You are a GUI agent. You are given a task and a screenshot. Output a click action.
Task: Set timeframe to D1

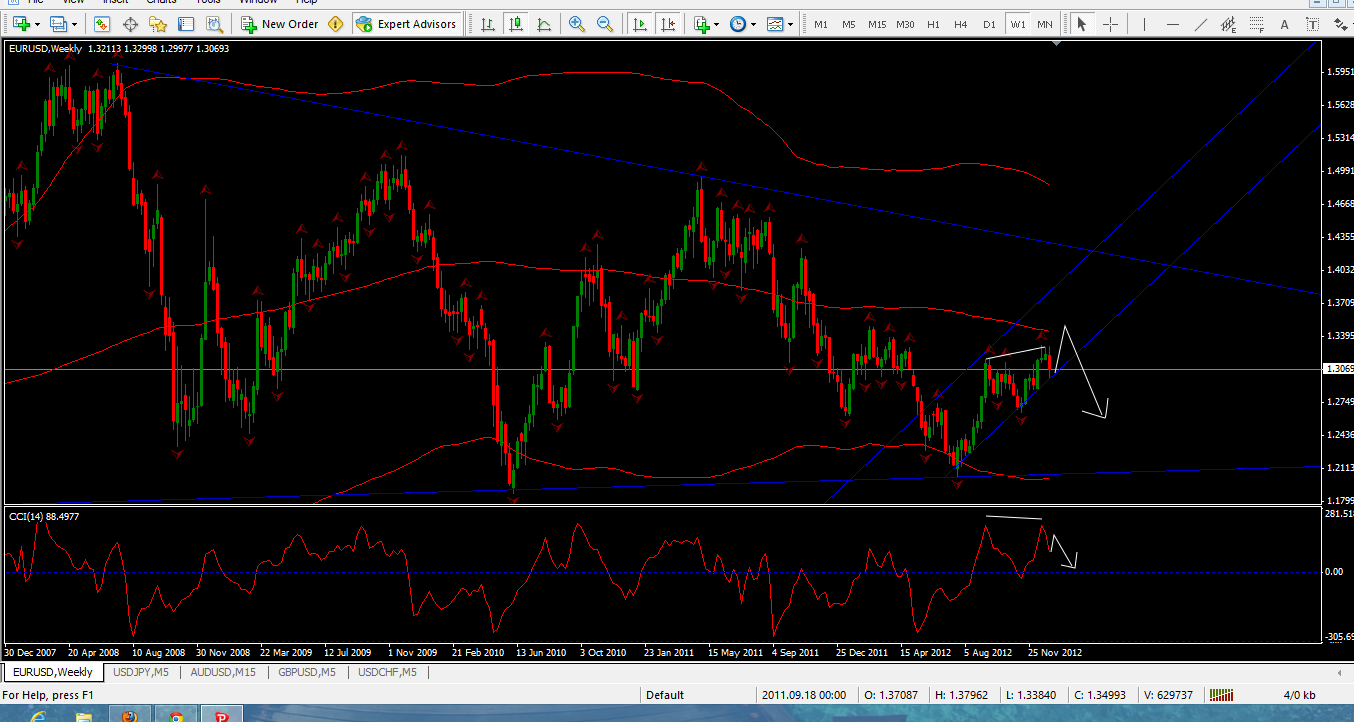[990, 24]
